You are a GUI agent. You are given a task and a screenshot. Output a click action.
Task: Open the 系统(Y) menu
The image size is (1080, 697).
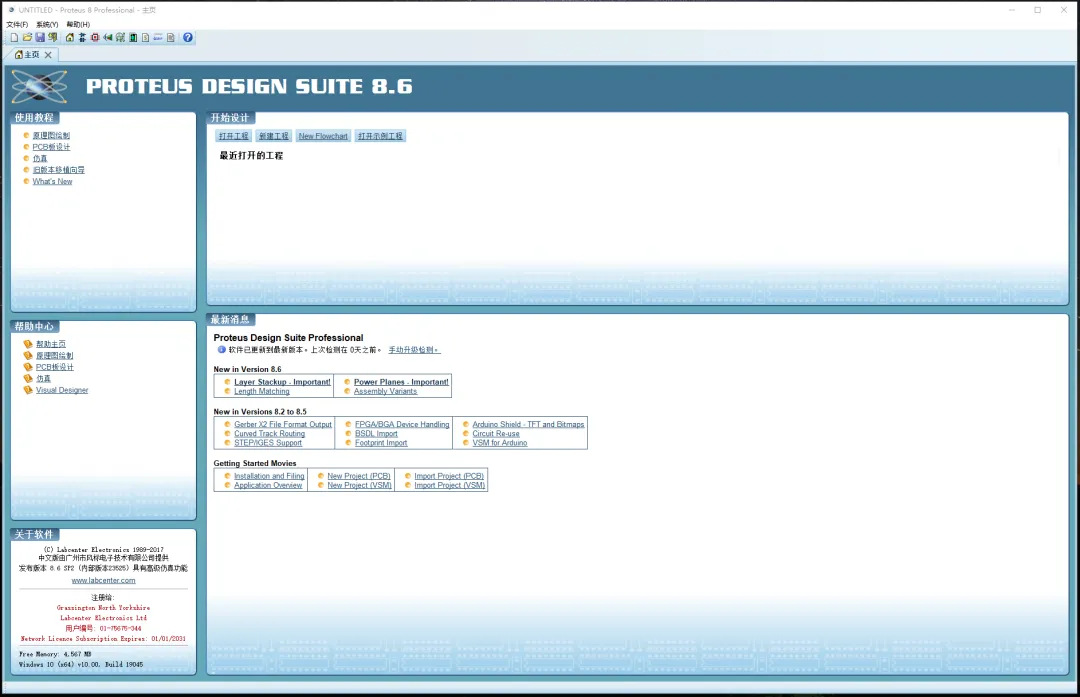coord(48,24)
